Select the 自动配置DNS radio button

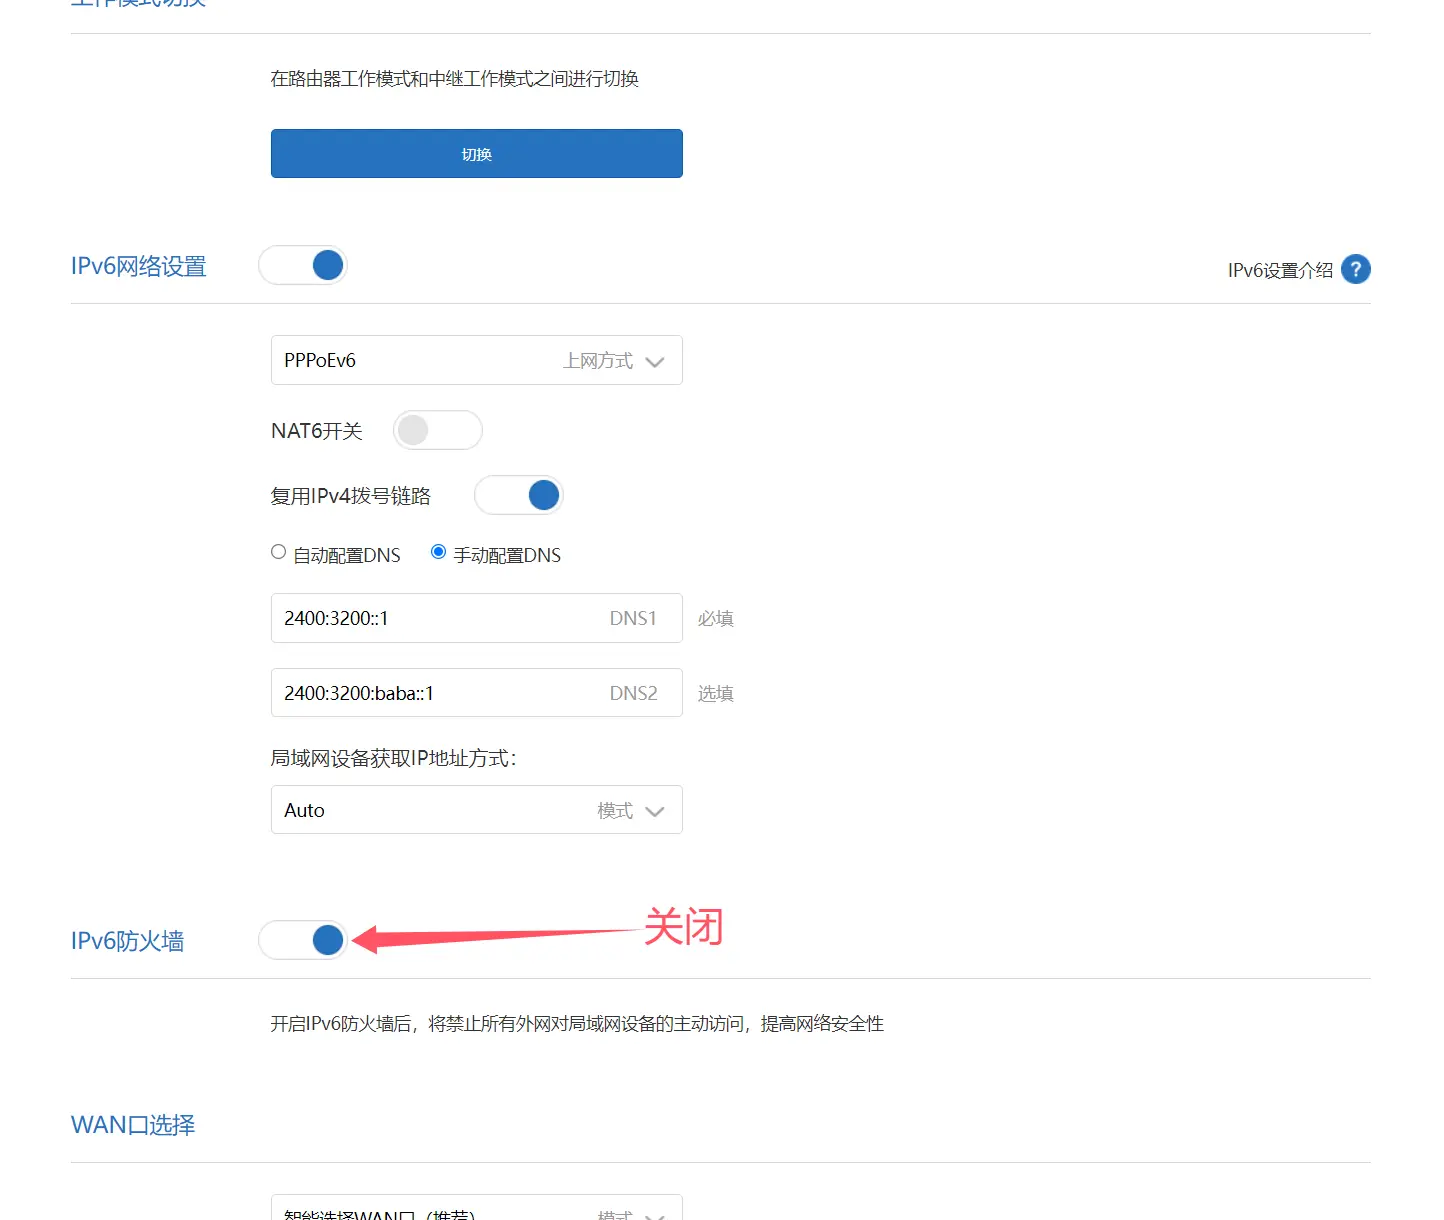(x=279, y=552)
